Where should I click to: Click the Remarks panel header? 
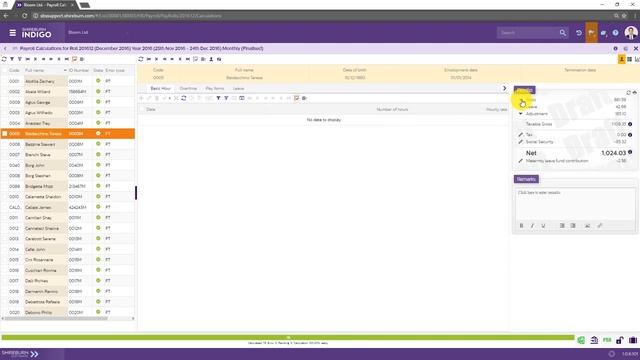click(526, 179)
